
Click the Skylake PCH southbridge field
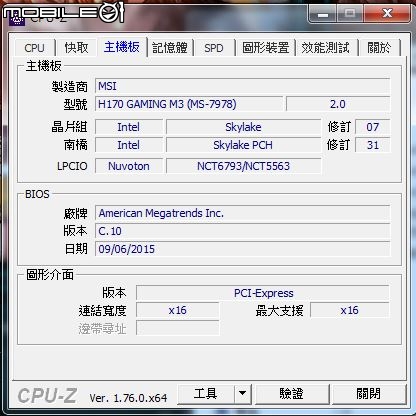pos(243,145)
